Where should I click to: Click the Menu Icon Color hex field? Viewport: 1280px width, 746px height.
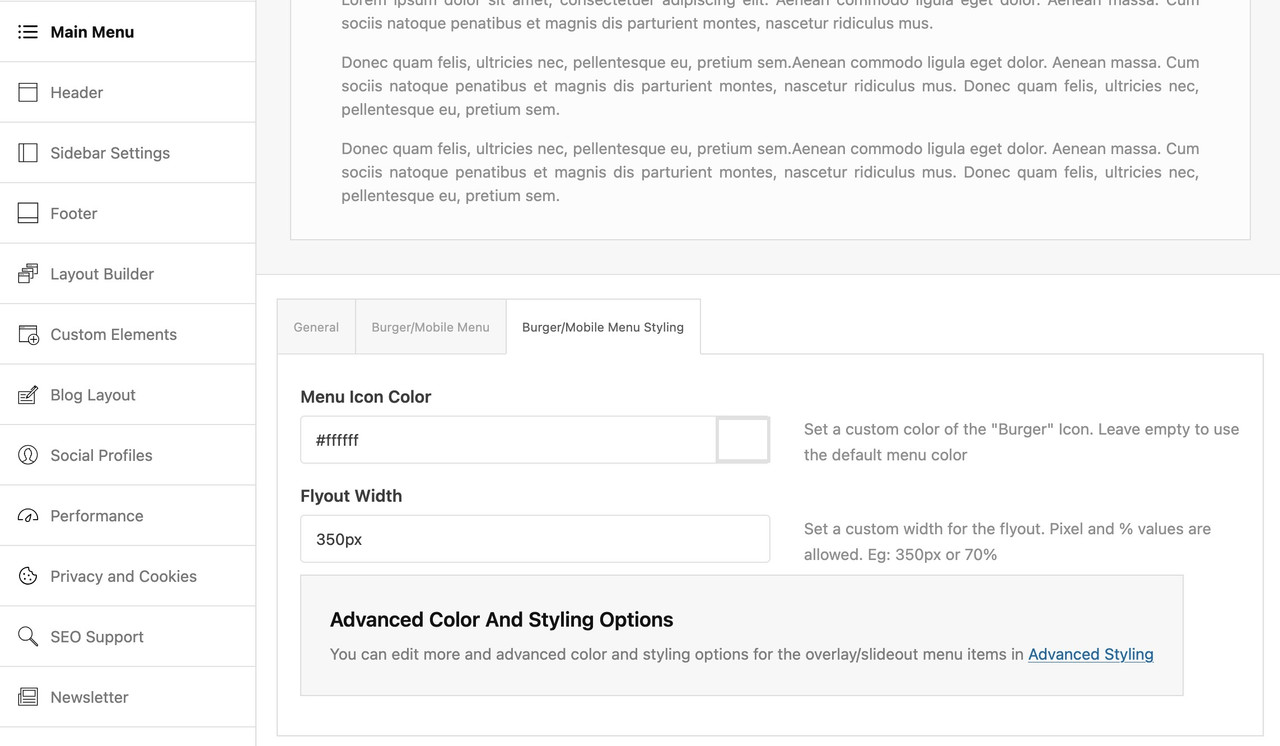point(508,440)
